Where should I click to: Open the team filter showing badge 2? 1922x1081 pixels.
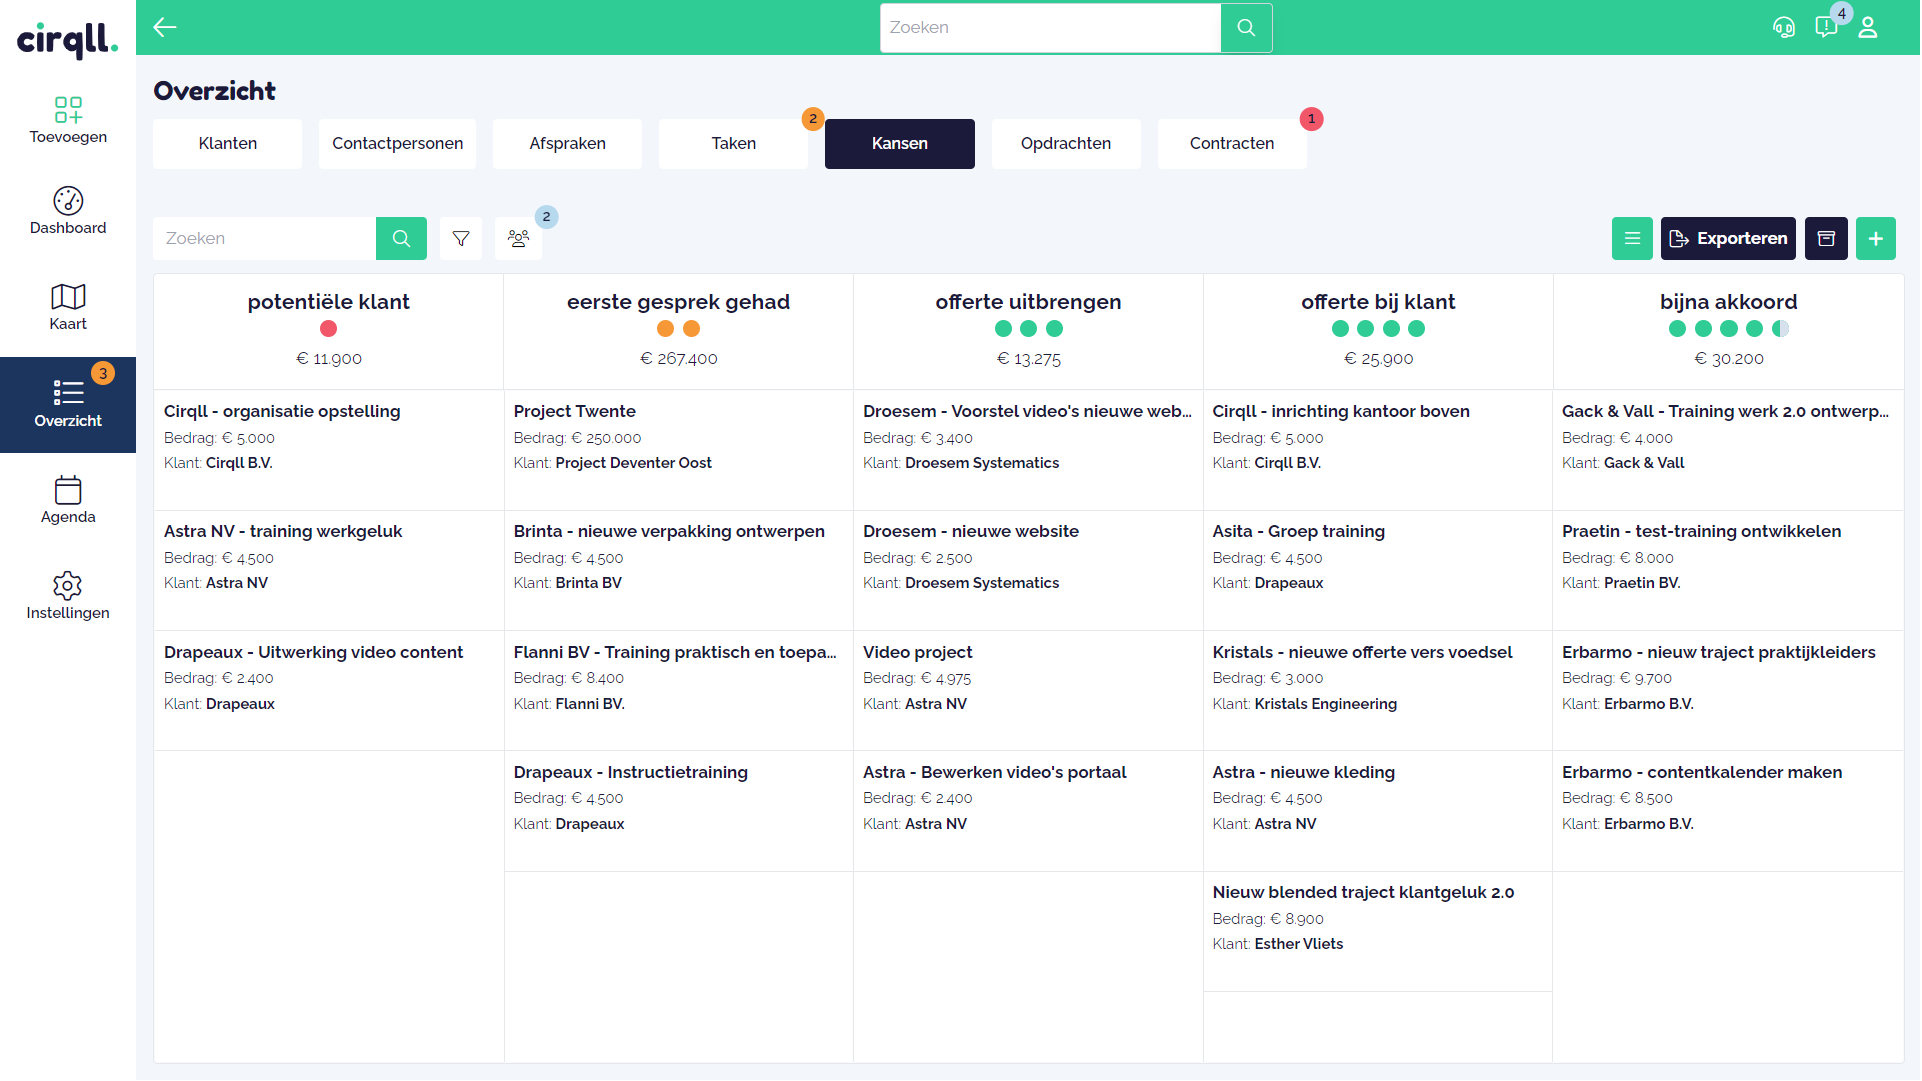click(x=518, y=238)
